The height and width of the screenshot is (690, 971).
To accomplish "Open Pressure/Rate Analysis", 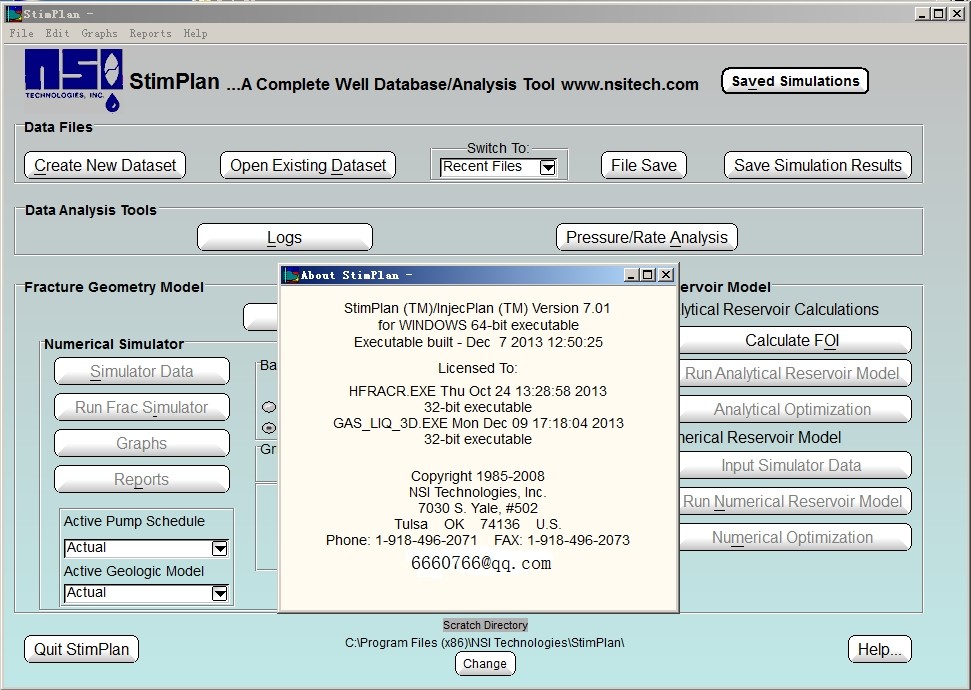I will (x=647, y=237).
